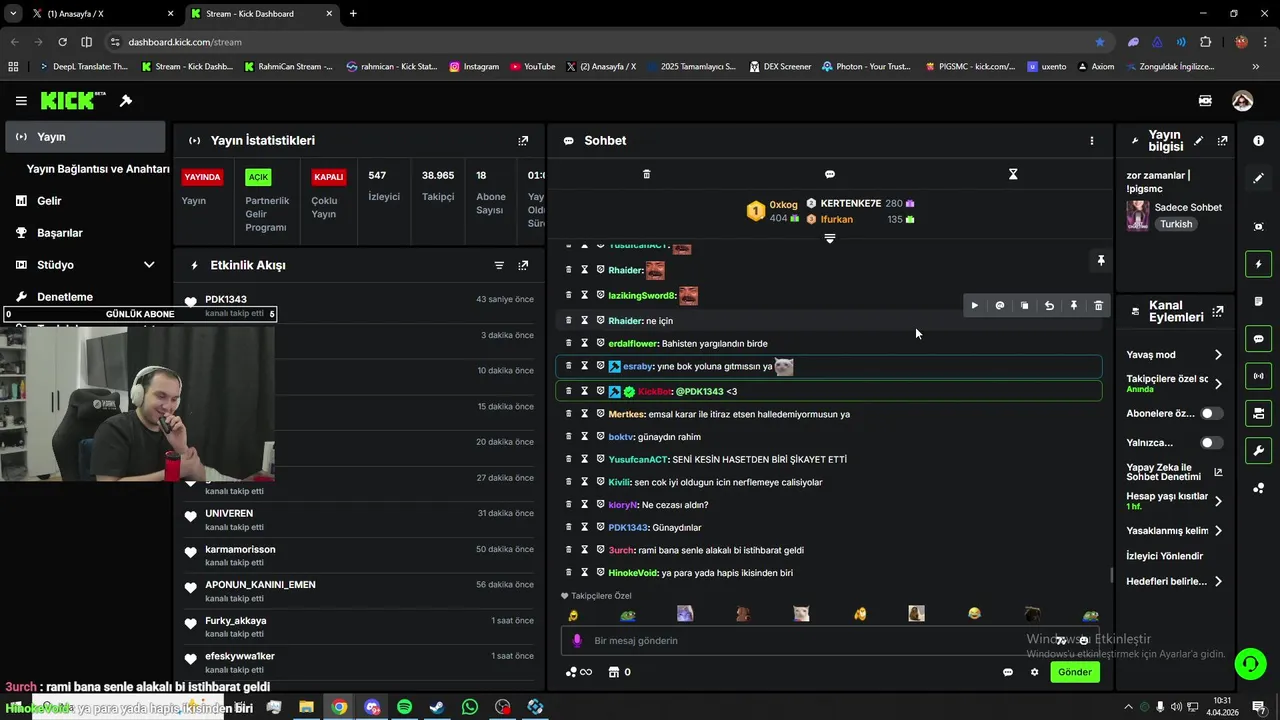Open Yayın Bağlantısı ve Anahtarı page
The height and width of the screenshot is (720, 1280).
pos(97,169)
